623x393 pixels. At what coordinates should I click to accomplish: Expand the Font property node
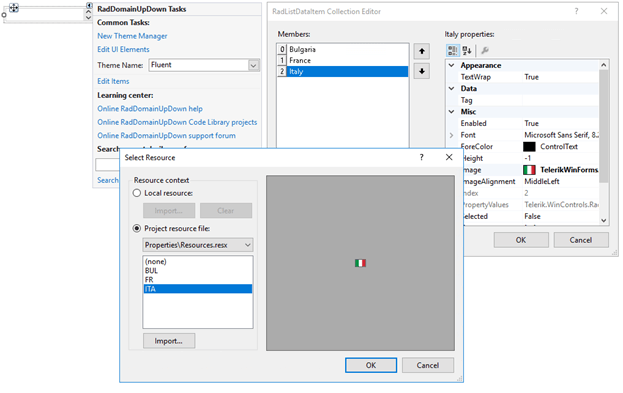[451, 135]
